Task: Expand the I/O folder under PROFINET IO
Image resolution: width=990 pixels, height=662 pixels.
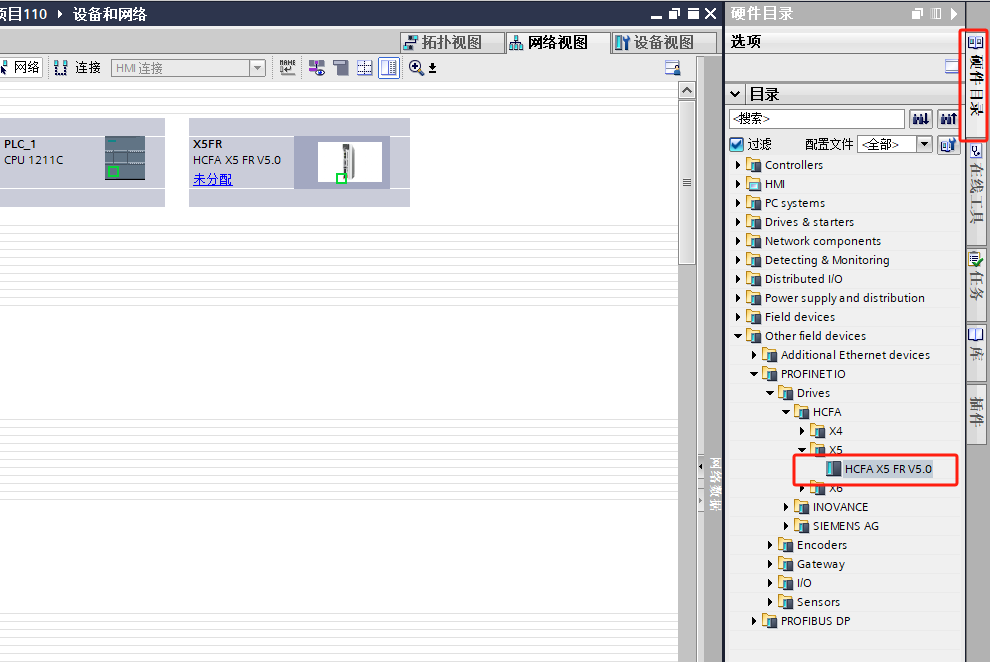Action: (x=770, y=582)
